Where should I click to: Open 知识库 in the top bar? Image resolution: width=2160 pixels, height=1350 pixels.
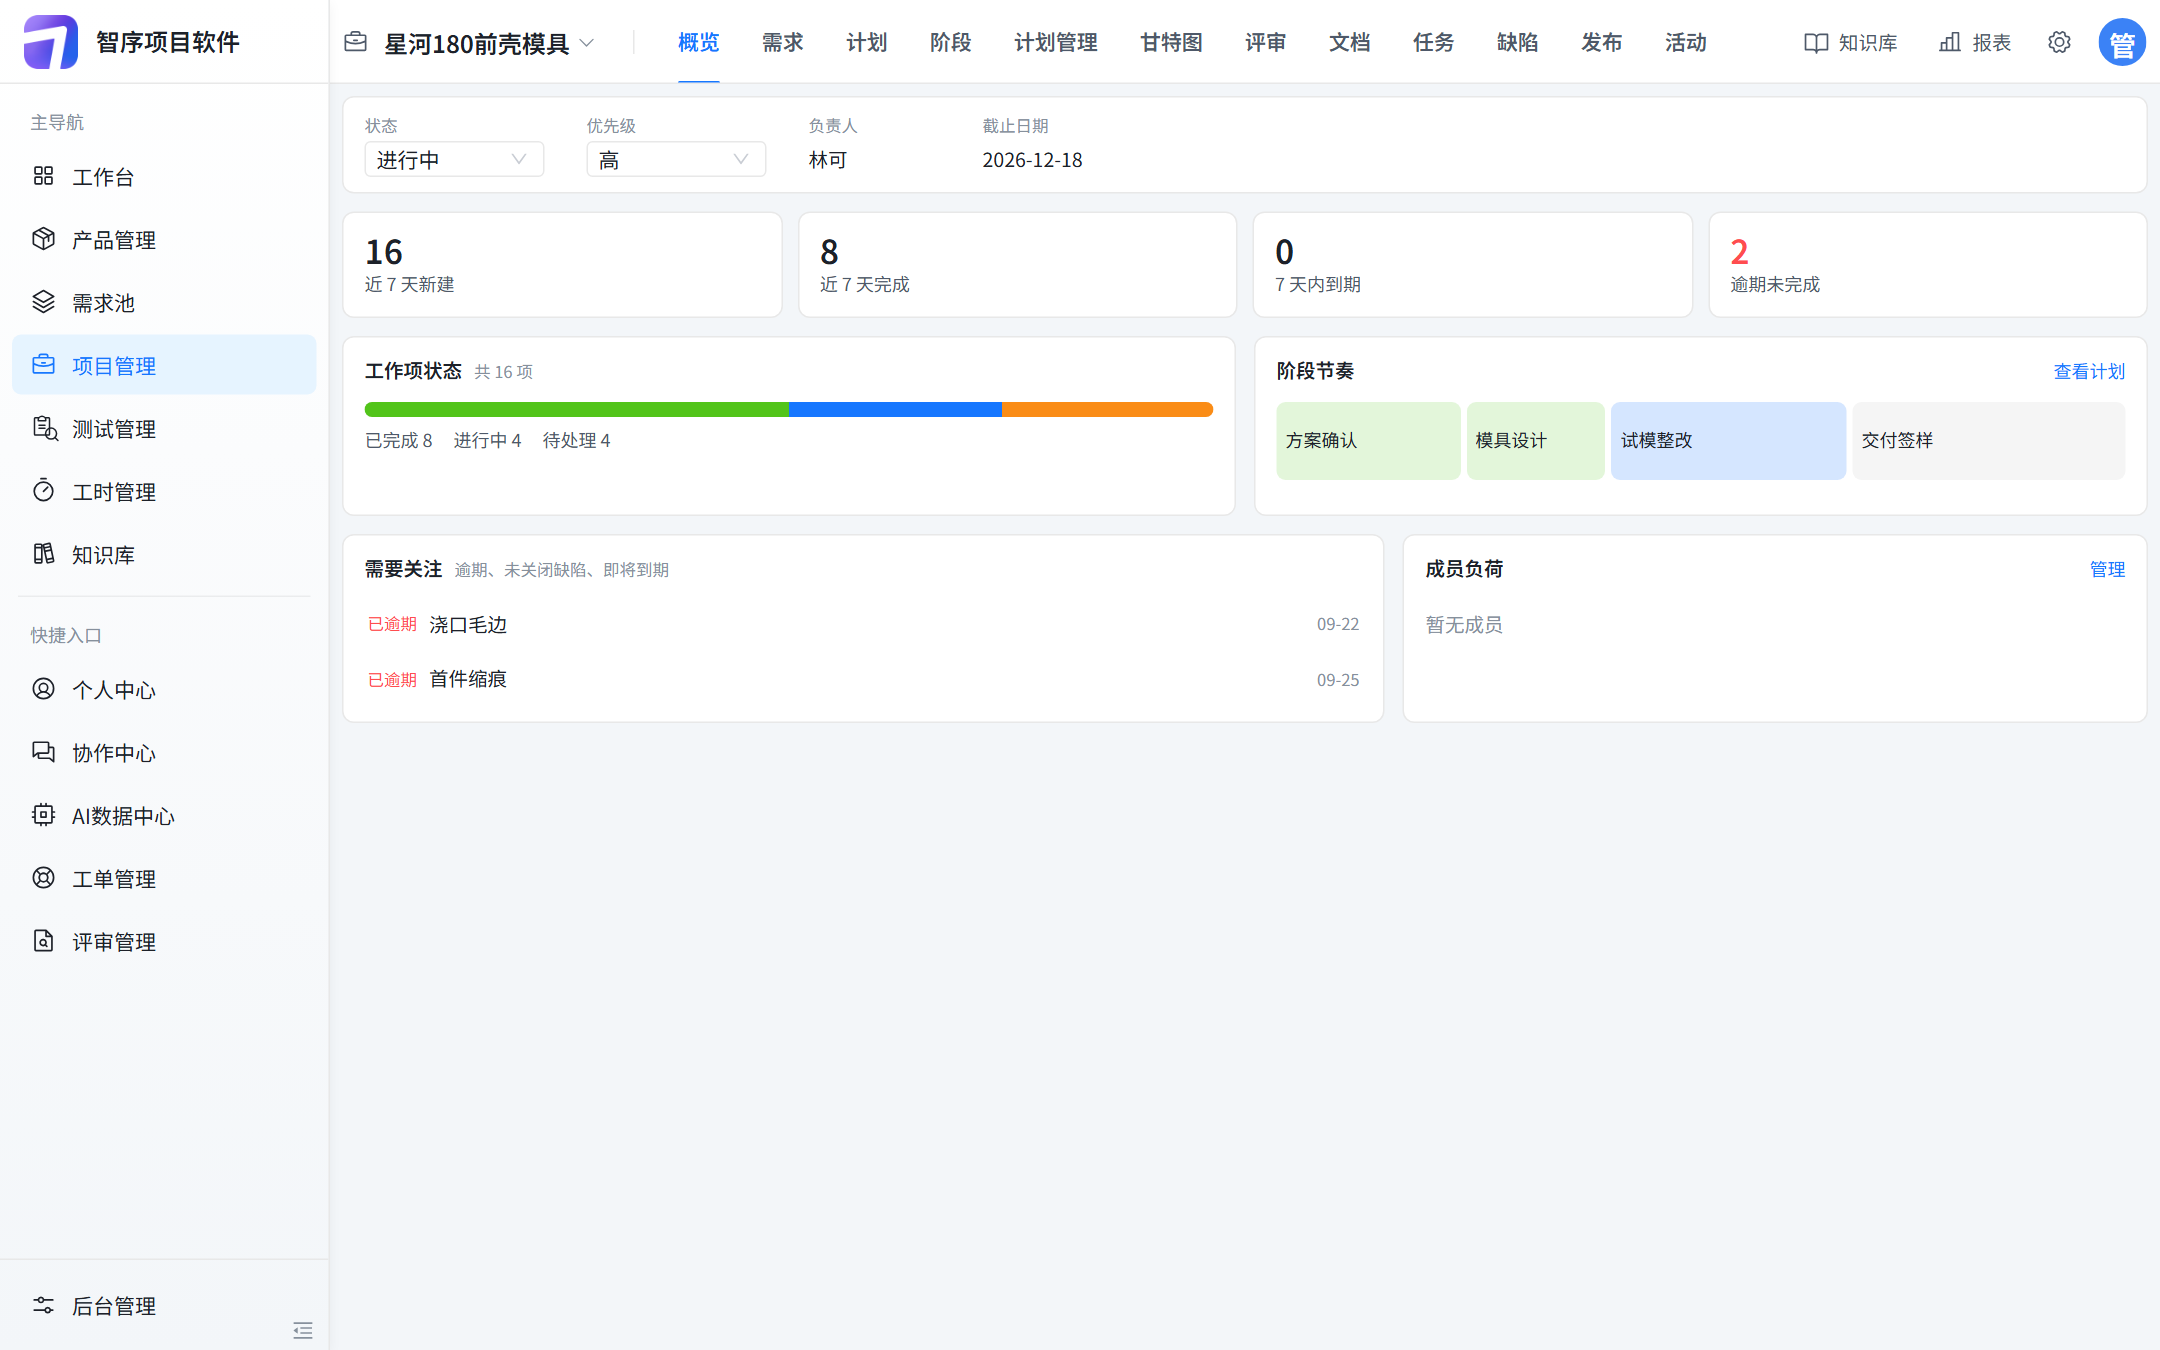[1850, 42]
